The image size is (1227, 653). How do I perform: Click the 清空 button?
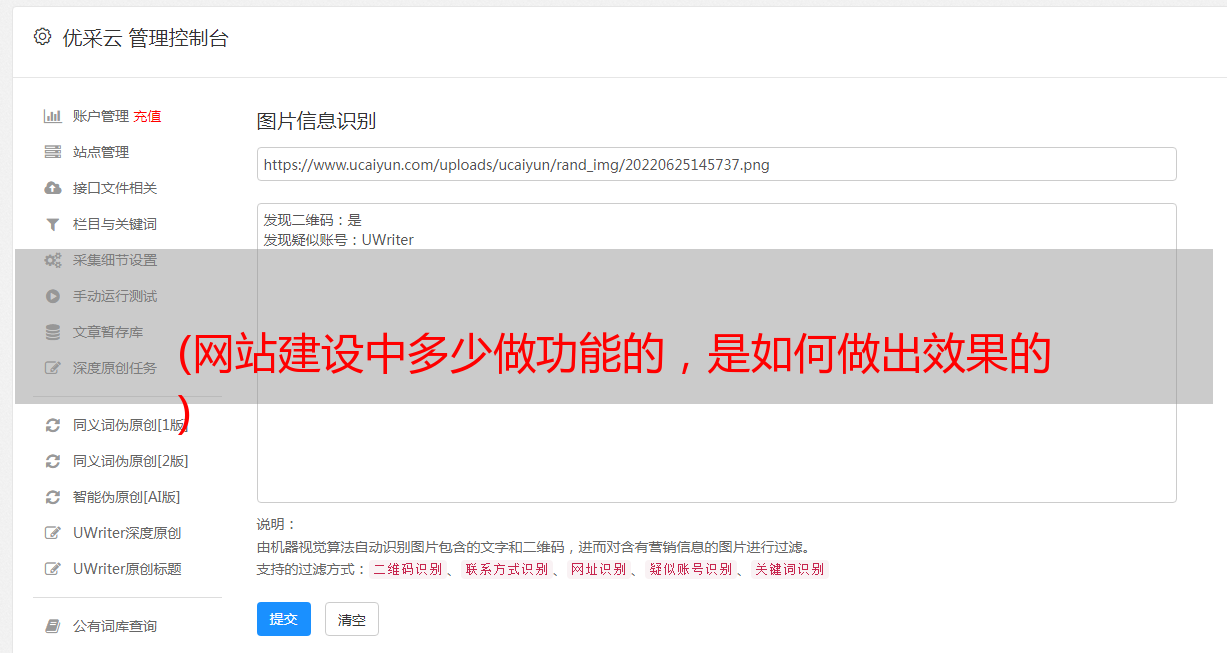pyautogui.click(x=352, y=620)
